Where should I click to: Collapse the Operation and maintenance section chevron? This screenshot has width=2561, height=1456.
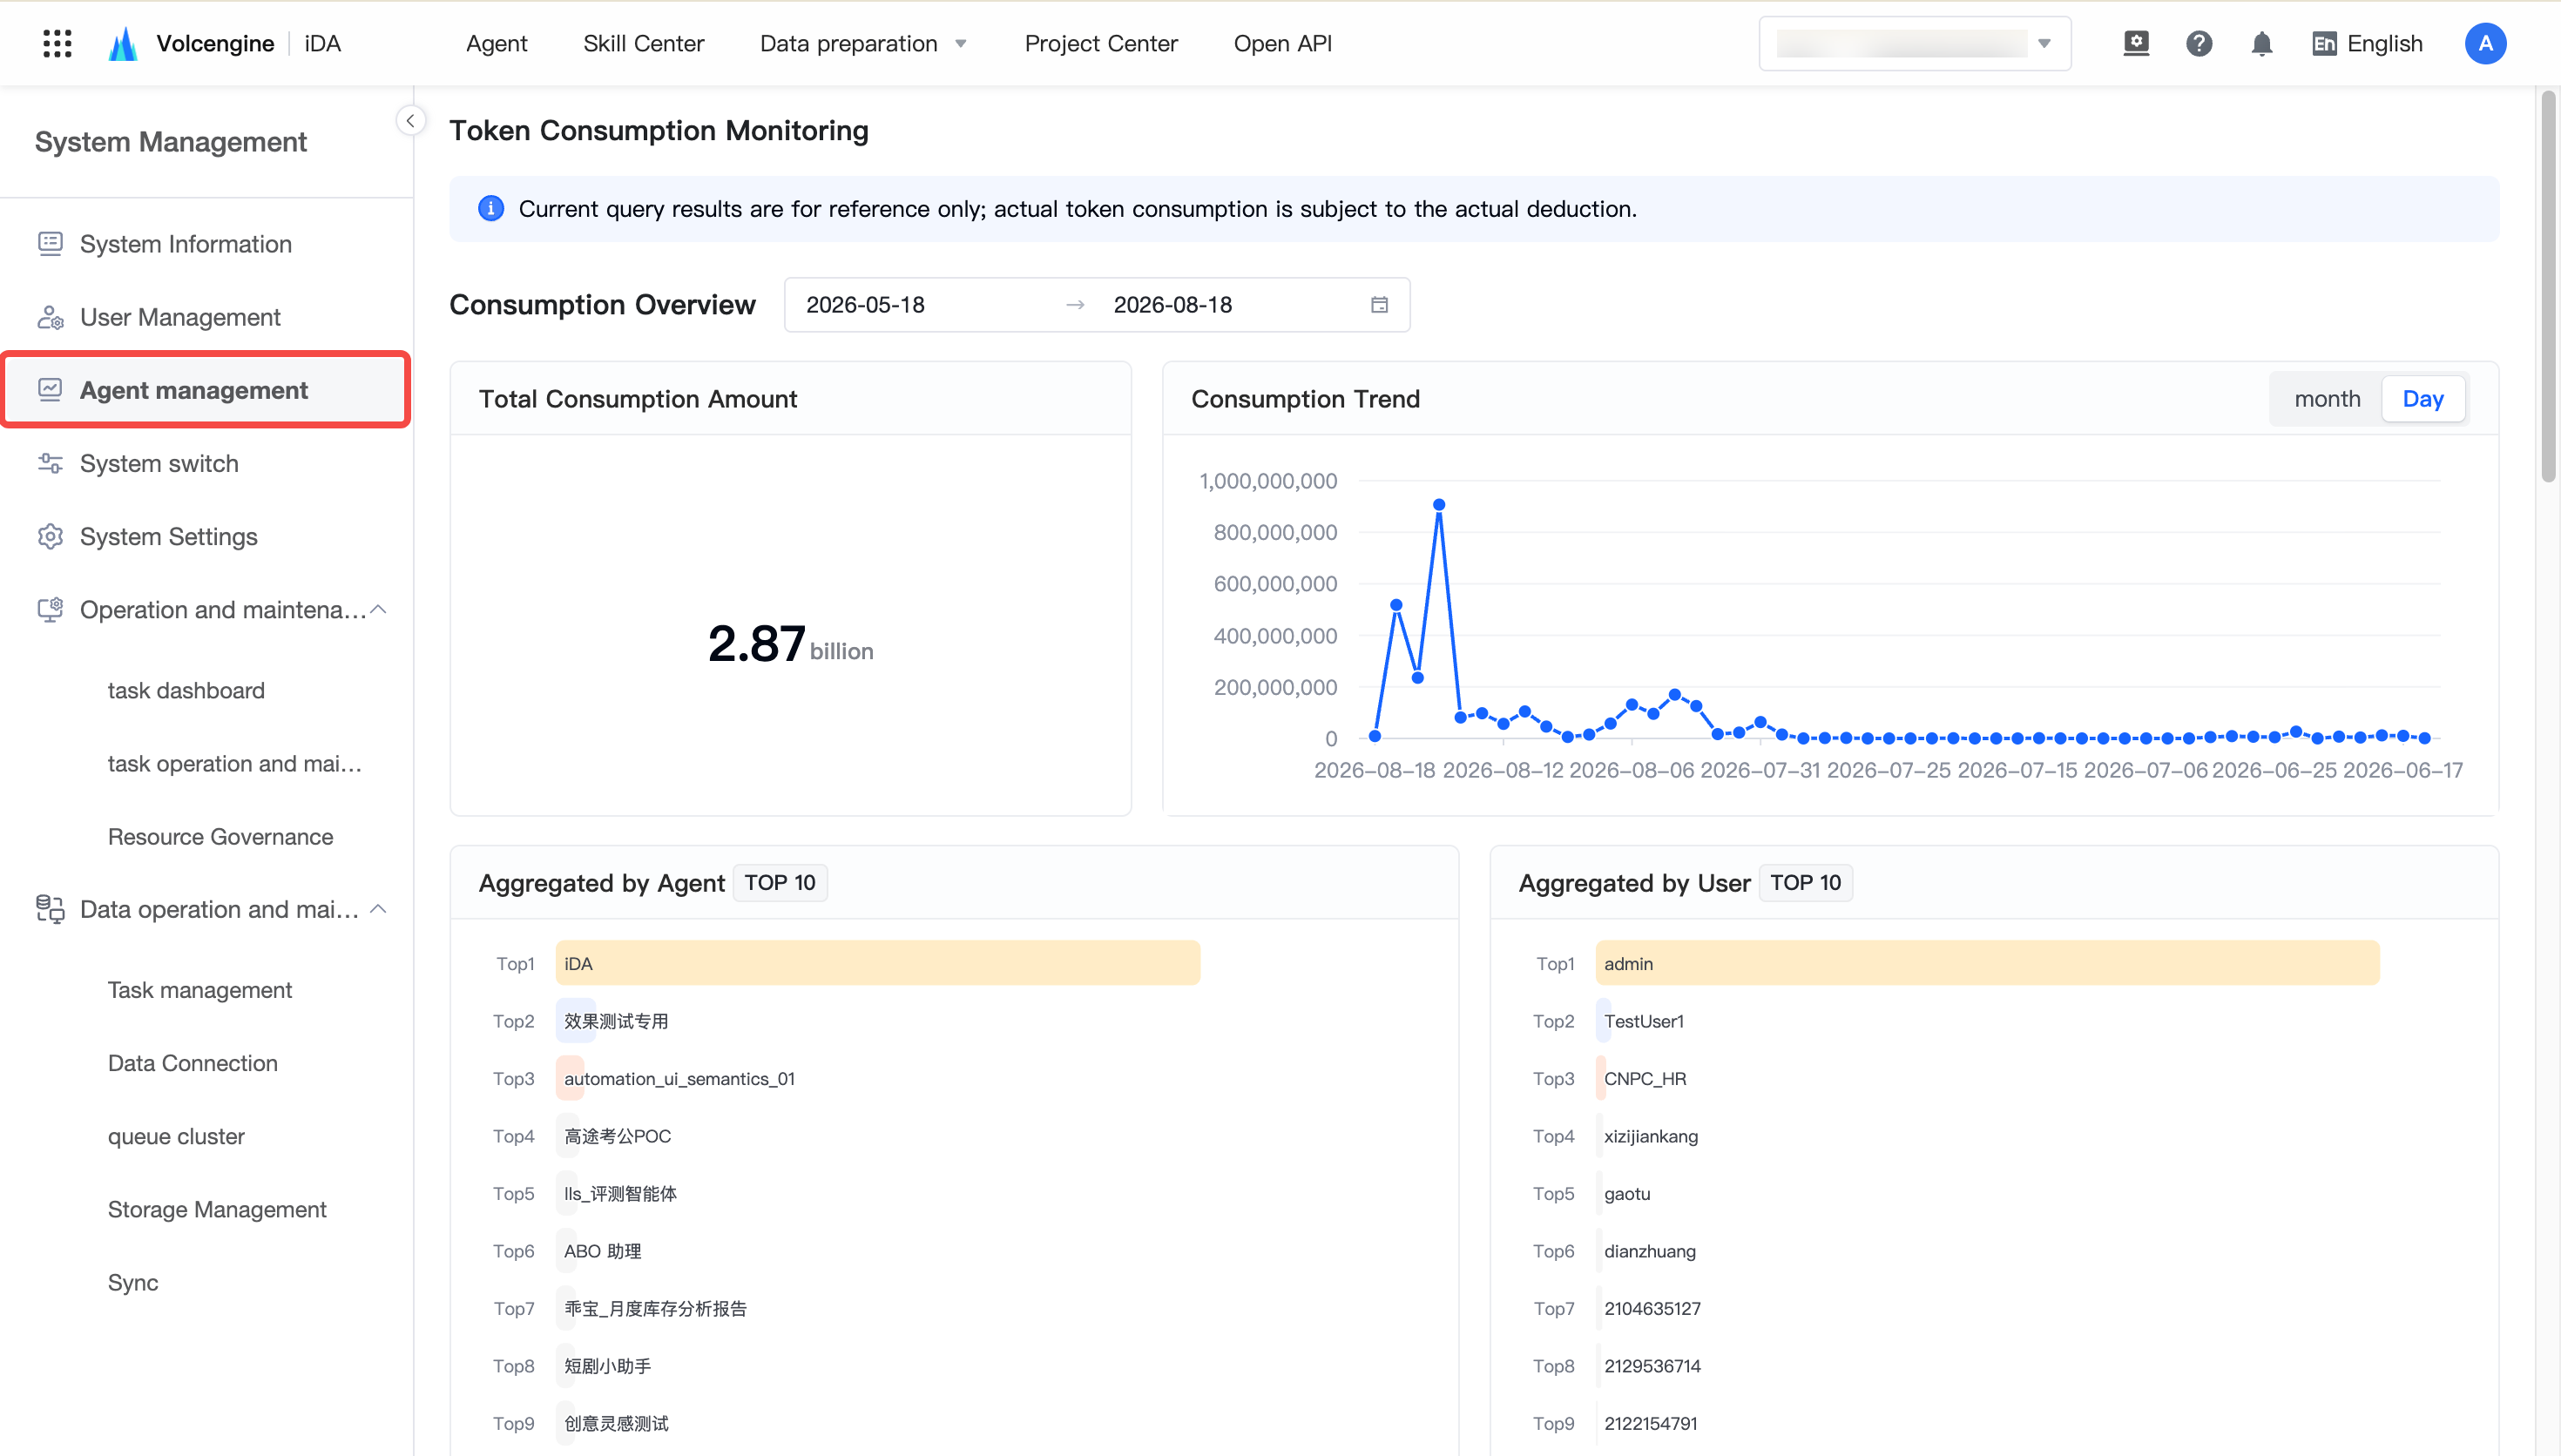(379, 609)
